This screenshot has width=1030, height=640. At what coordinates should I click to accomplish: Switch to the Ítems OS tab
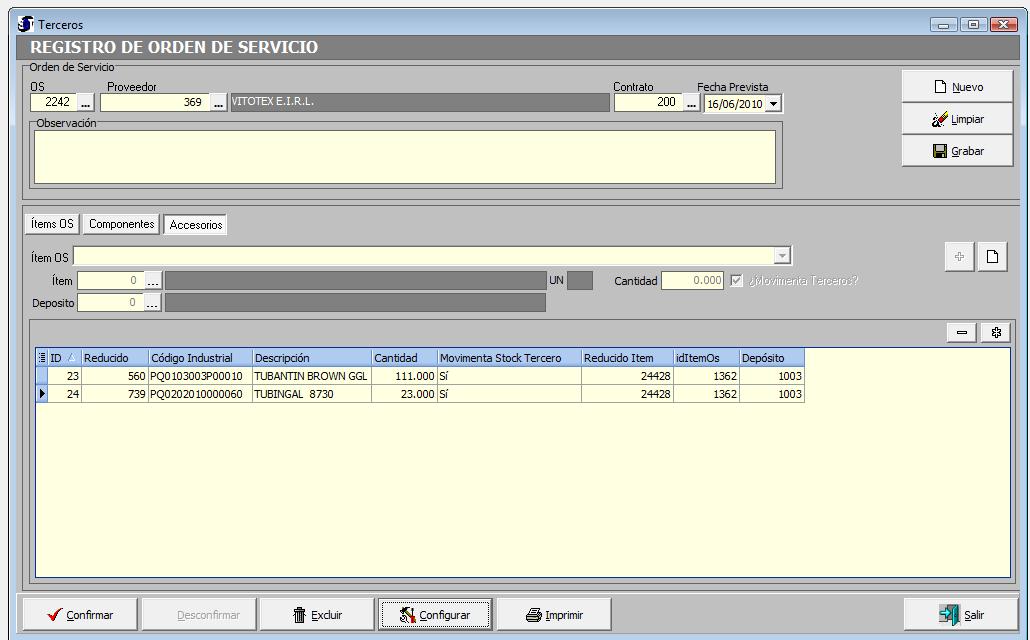53,225
